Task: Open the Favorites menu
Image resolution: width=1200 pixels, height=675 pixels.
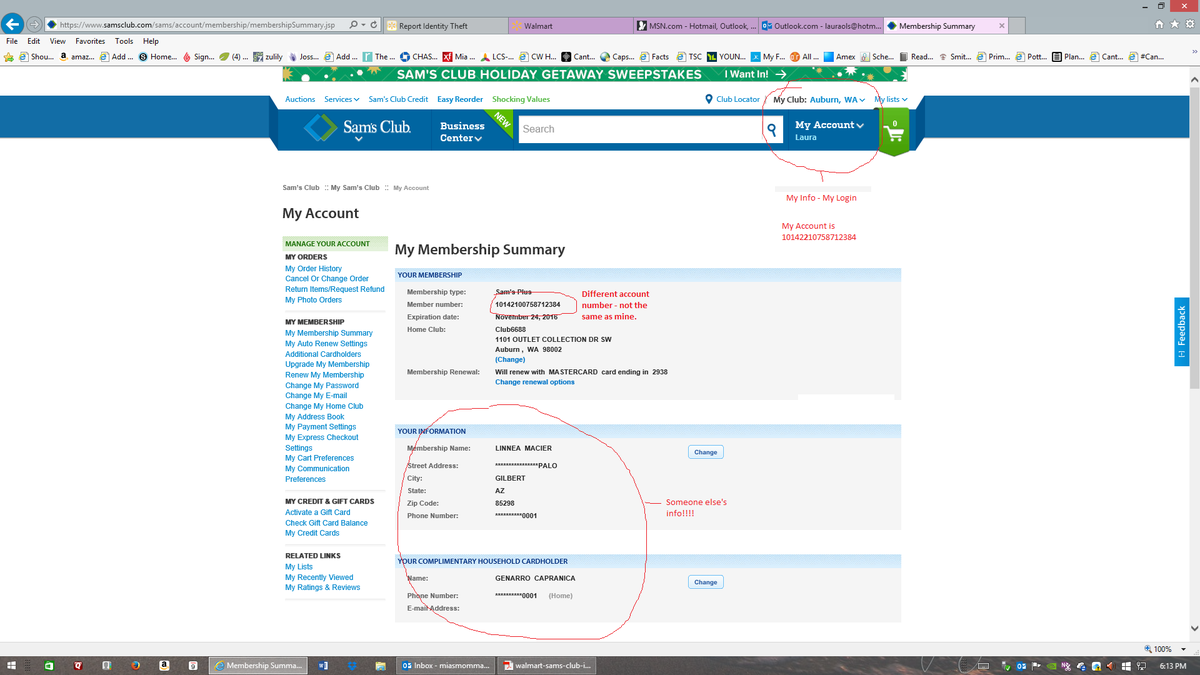Action: 90,41
